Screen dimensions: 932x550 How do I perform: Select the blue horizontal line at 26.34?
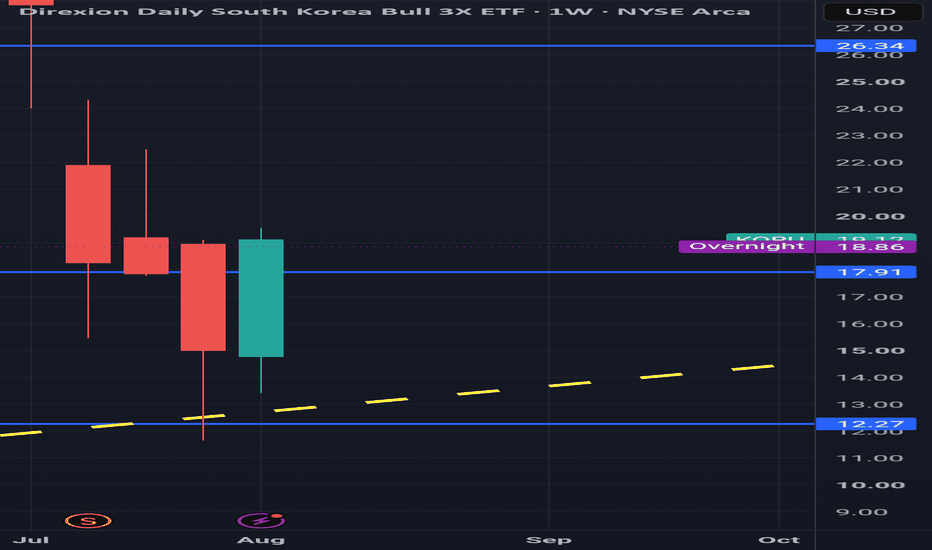[x=407, y=46]
